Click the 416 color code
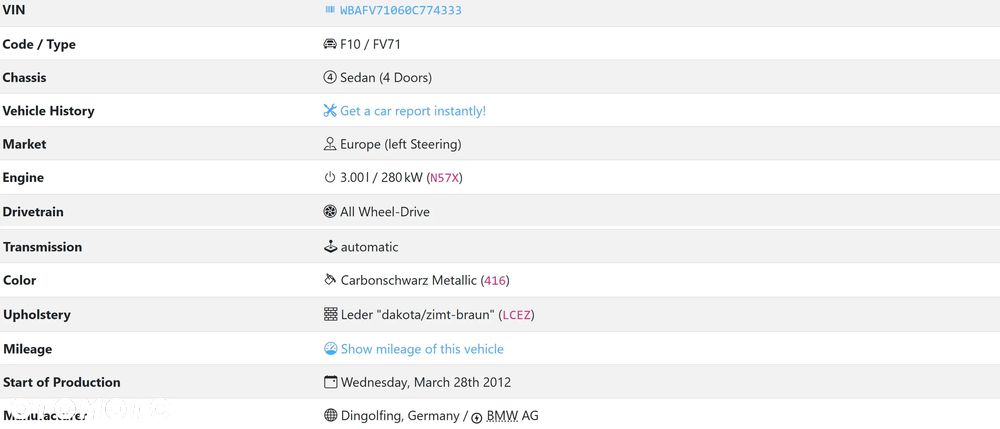Viewport: 1000px width, 429px height. point(495,281)
